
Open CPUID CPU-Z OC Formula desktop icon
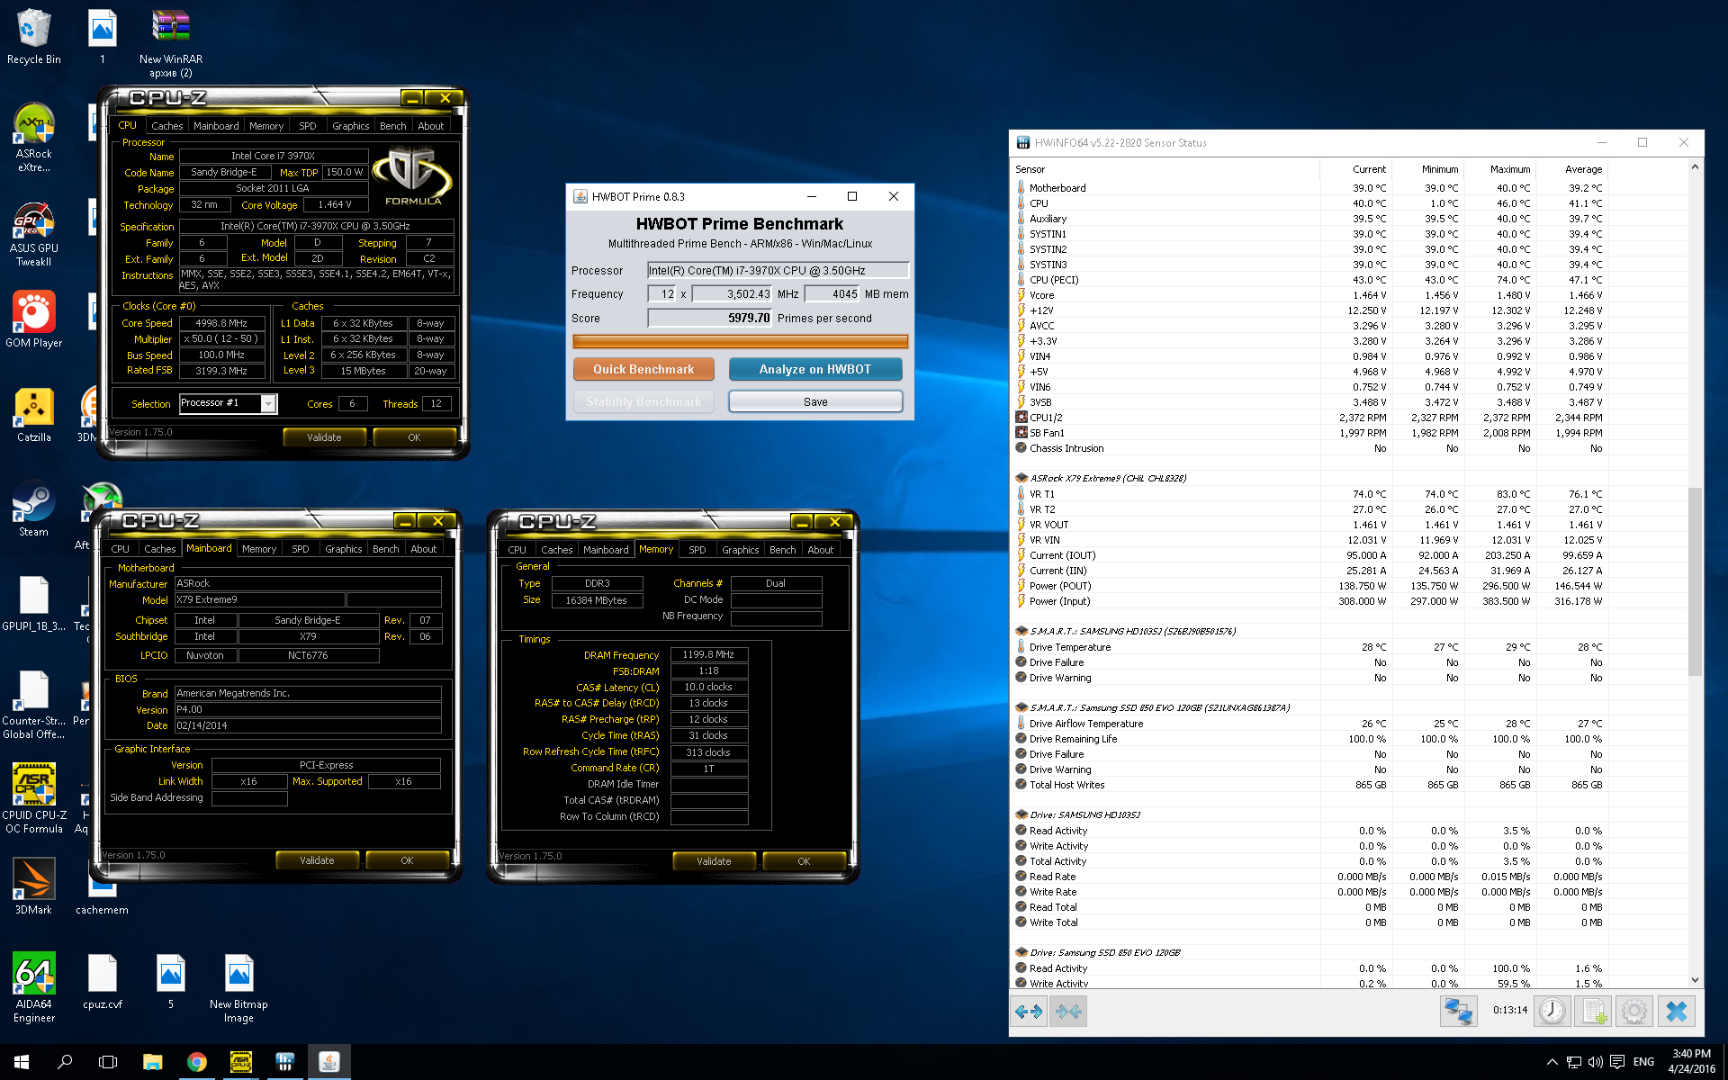[x=34, y=798]
